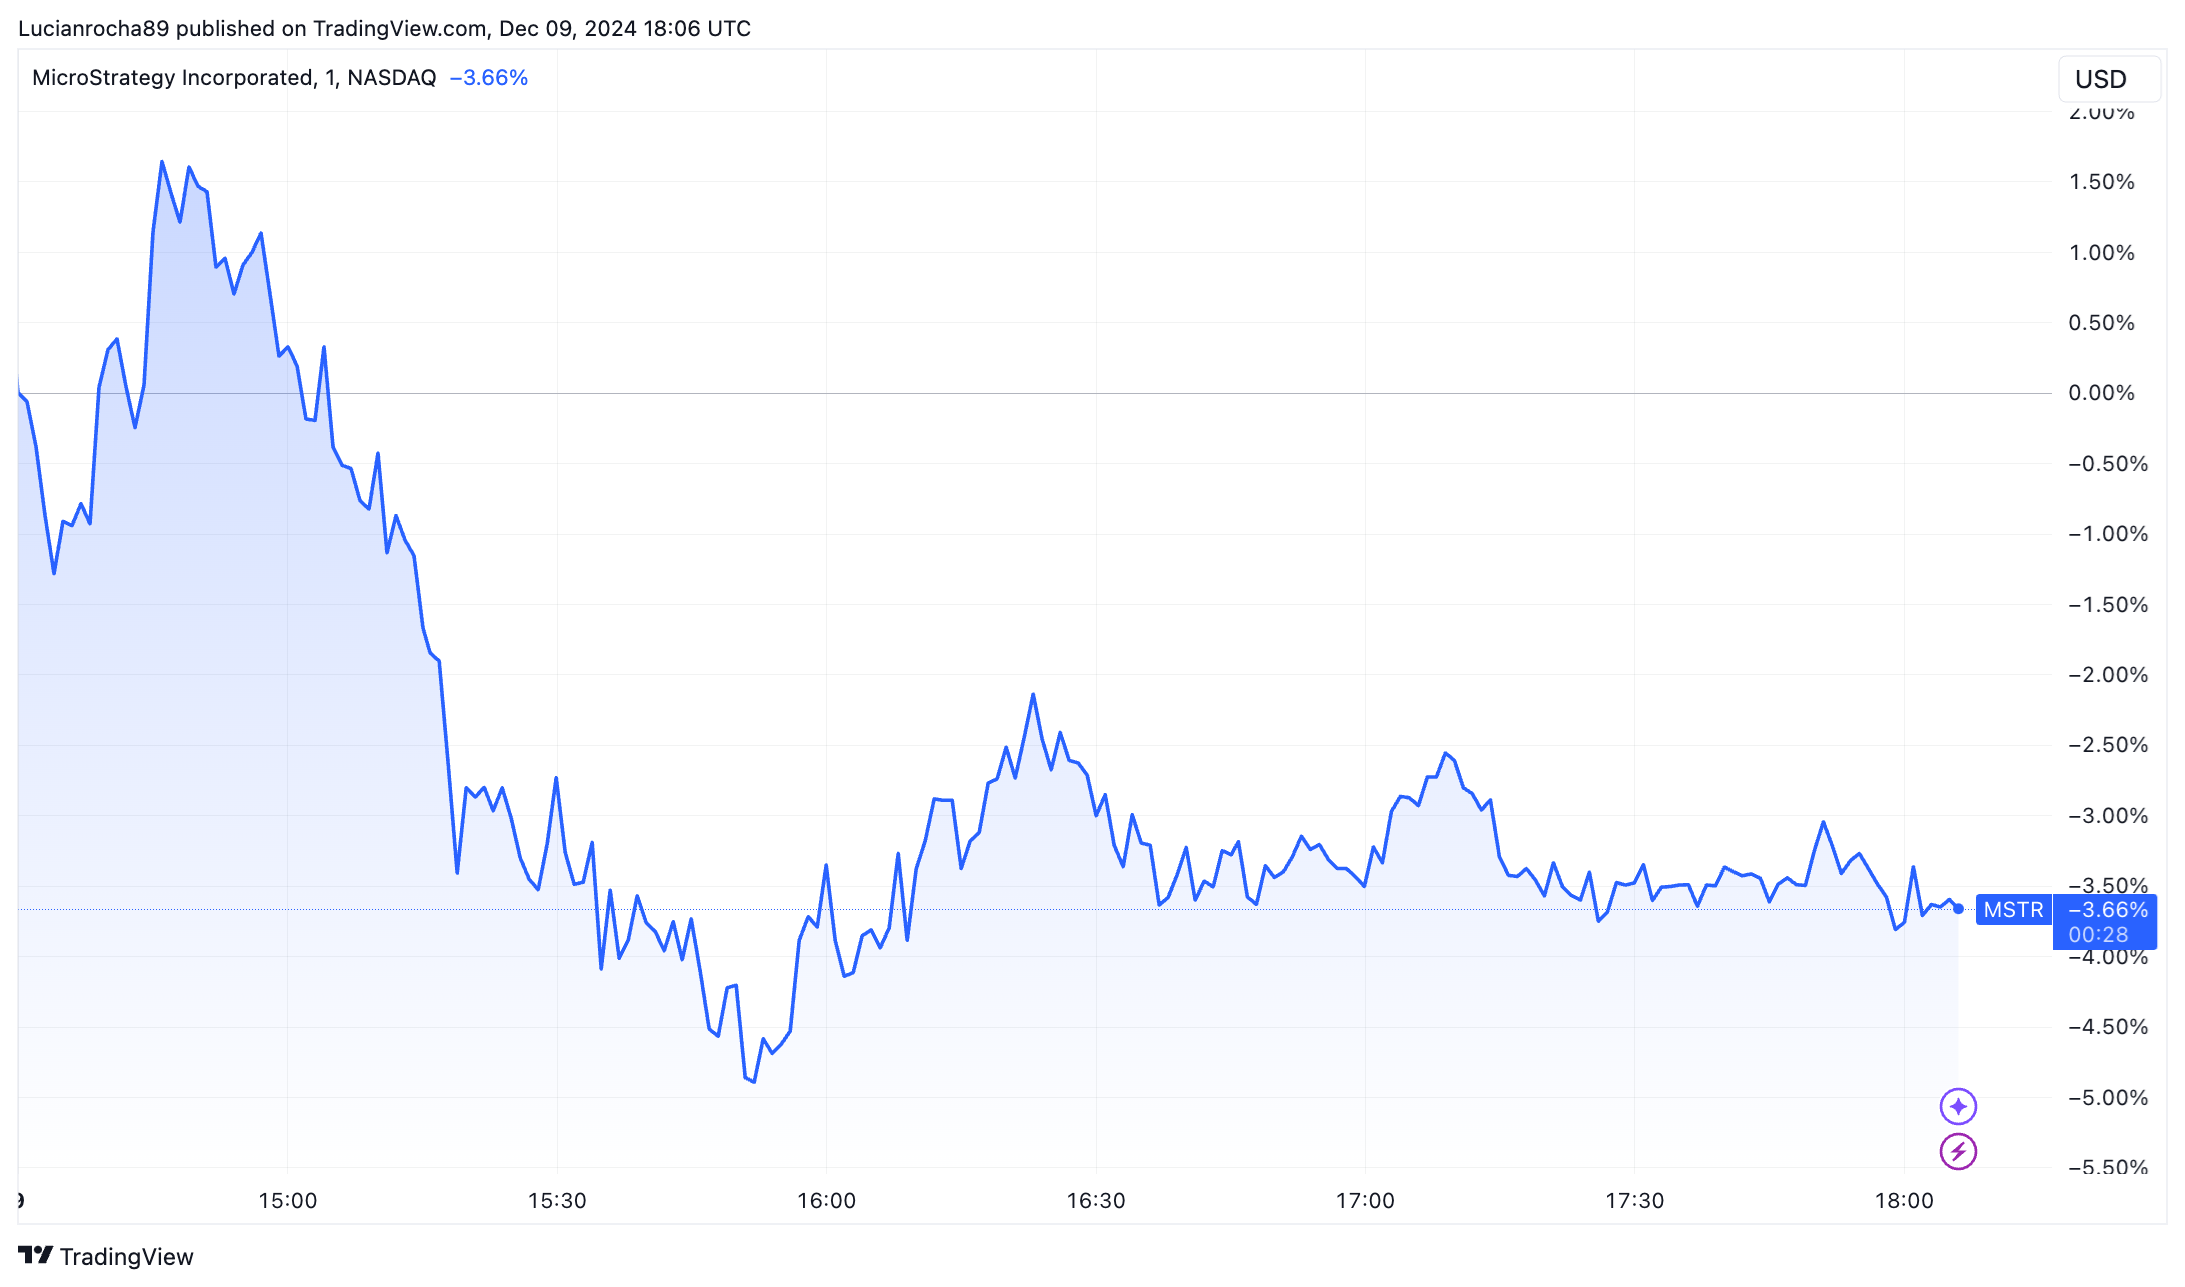Click the TradingView logo icon
The width and height of the screenshot is (2185, 1287).
[35, 1255]
